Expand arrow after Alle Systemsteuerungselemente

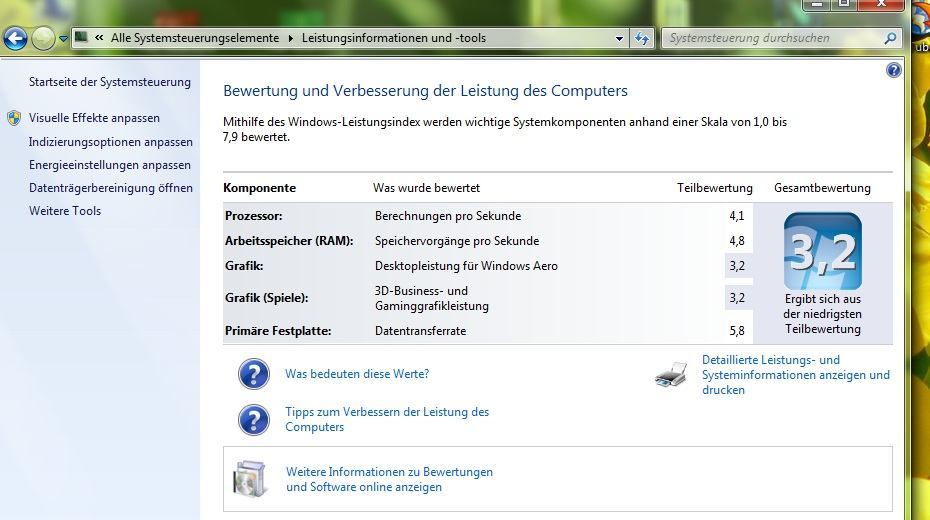(291, 39)
